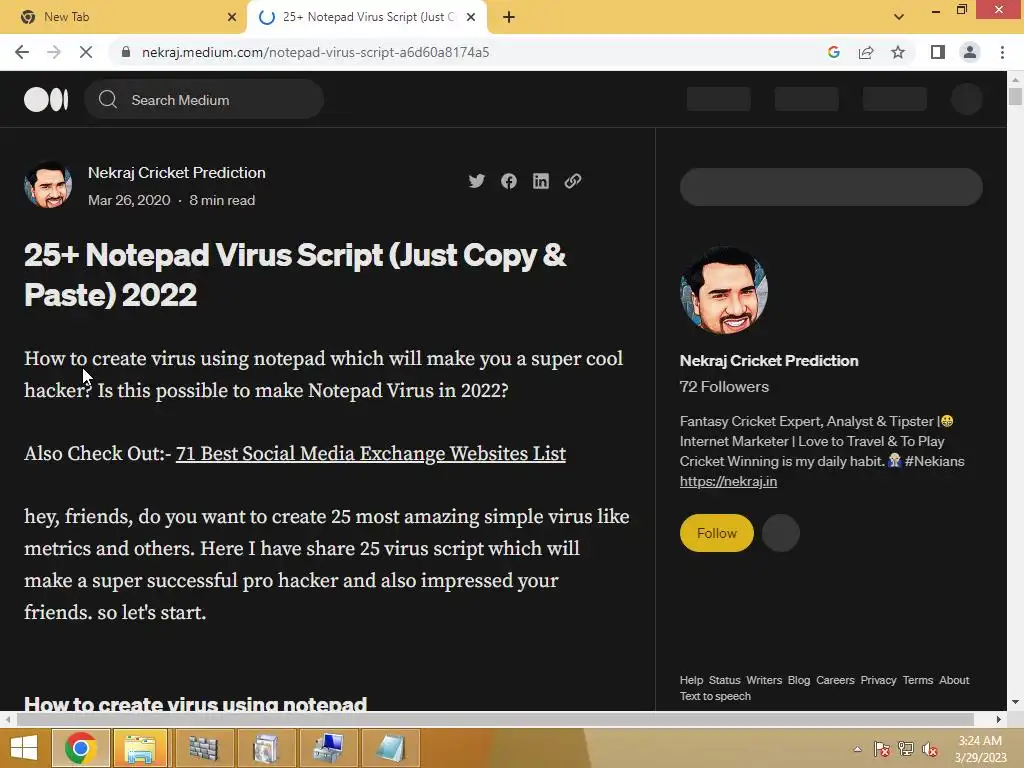The height and width of the screenshot is (768, 1024).
Task: Open the Windows Start button
Action: (x=24, y=748)
